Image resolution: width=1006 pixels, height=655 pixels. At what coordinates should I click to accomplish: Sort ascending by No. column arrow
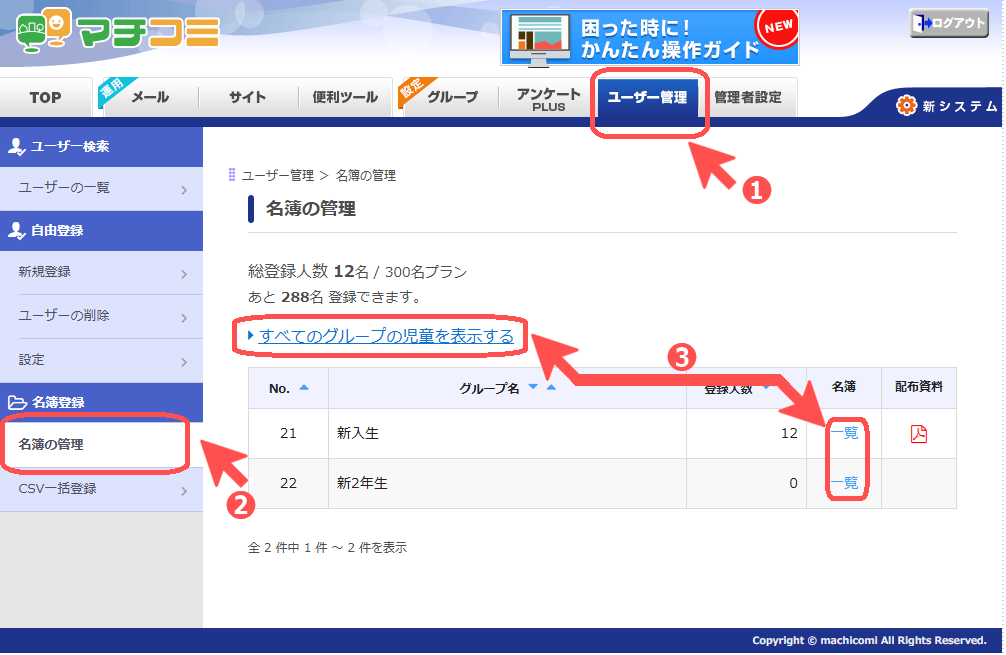[304, 387]
